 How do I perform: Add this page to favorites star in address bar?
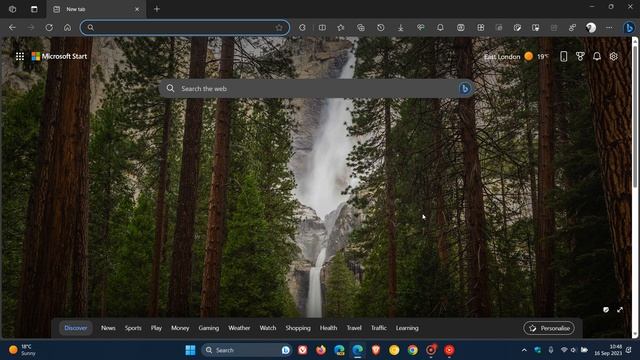point(279,28)
